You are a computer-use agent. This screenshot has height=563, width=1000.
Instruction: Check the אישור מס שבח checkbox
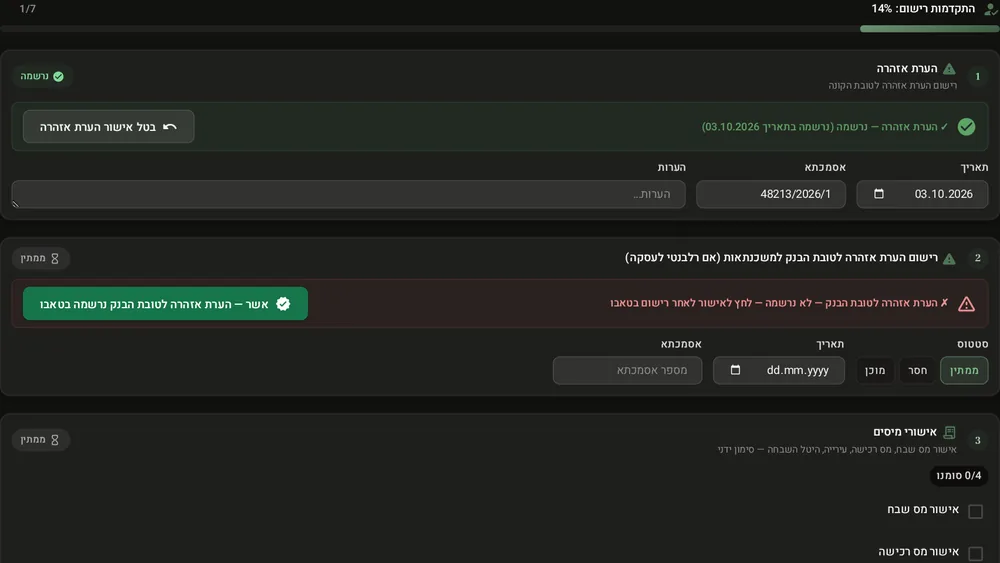pos(975,511)
